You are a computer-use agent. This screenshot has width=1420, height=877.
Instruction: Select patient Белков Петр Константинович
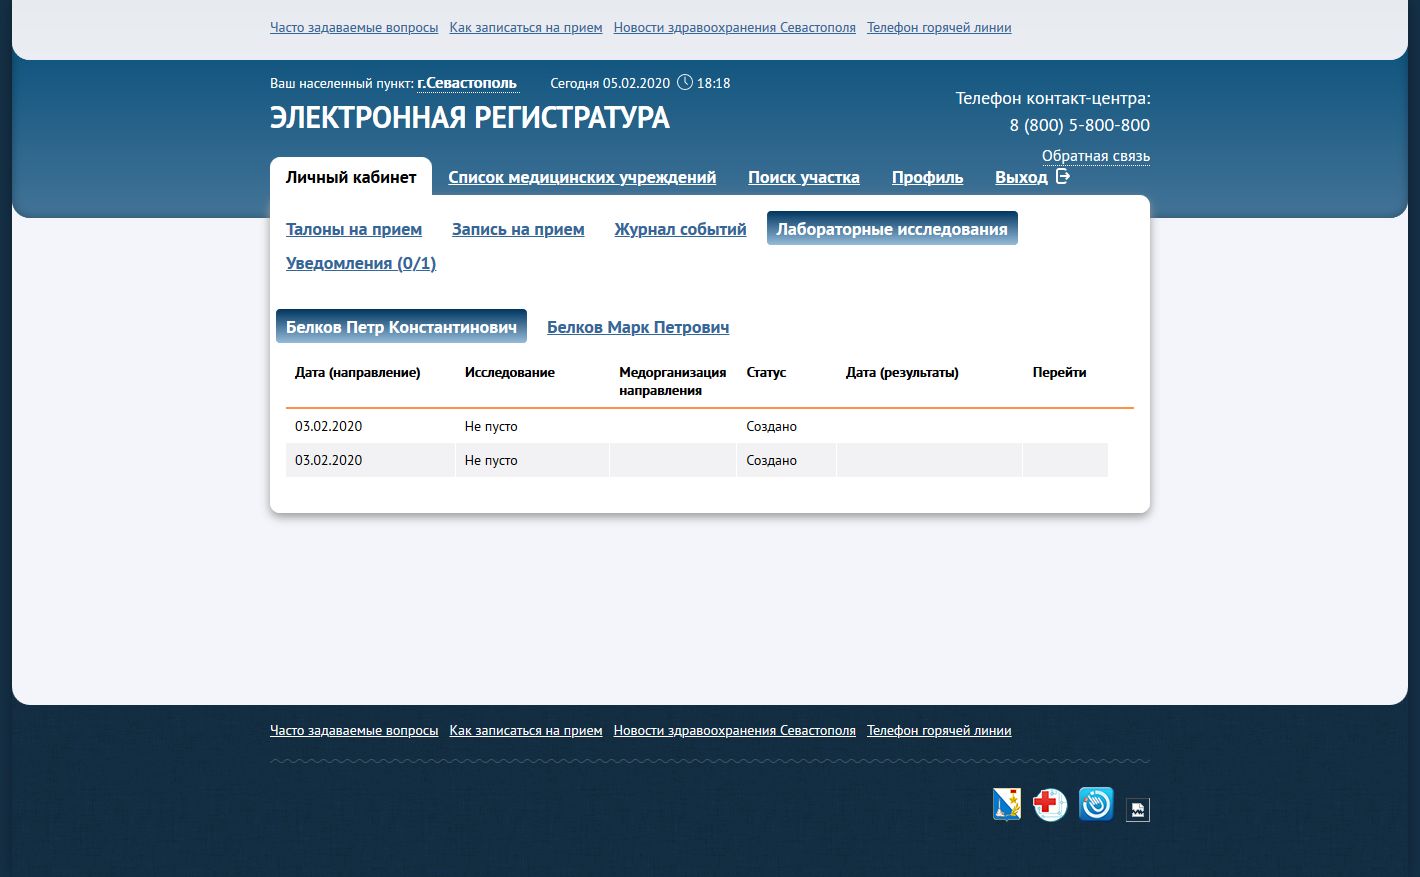401,326
